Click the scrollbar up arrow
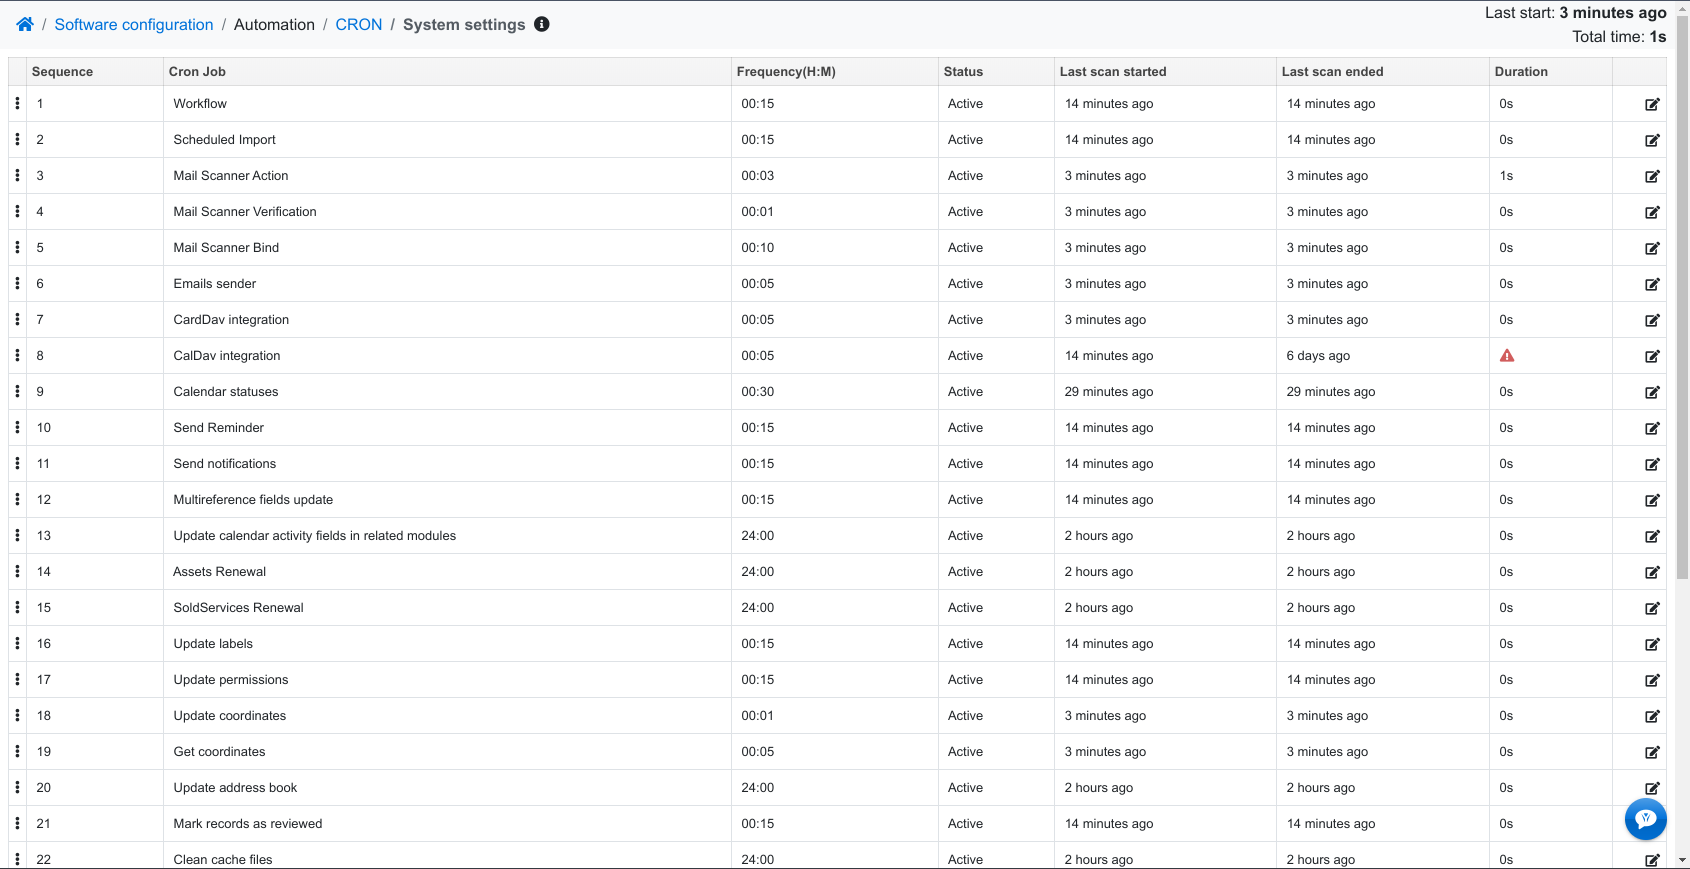Image resolution: width=1690 pixels, height=869 pixels. [1682, 7]
